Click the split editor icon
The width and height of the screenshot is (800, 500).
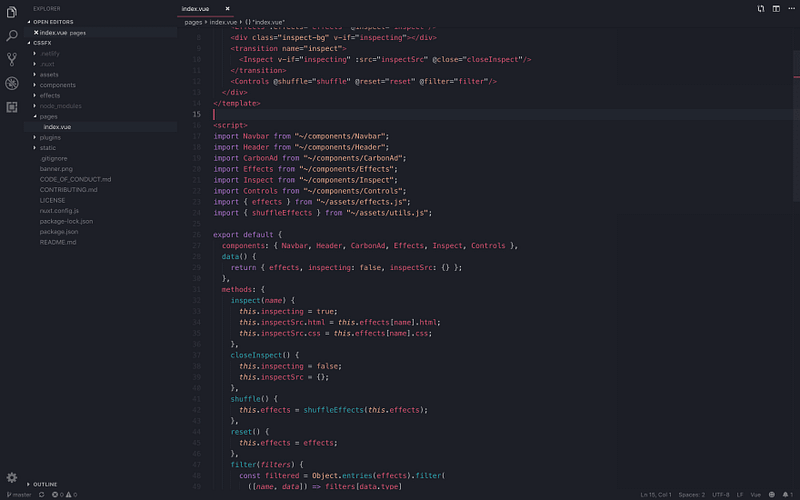[776, 9]
